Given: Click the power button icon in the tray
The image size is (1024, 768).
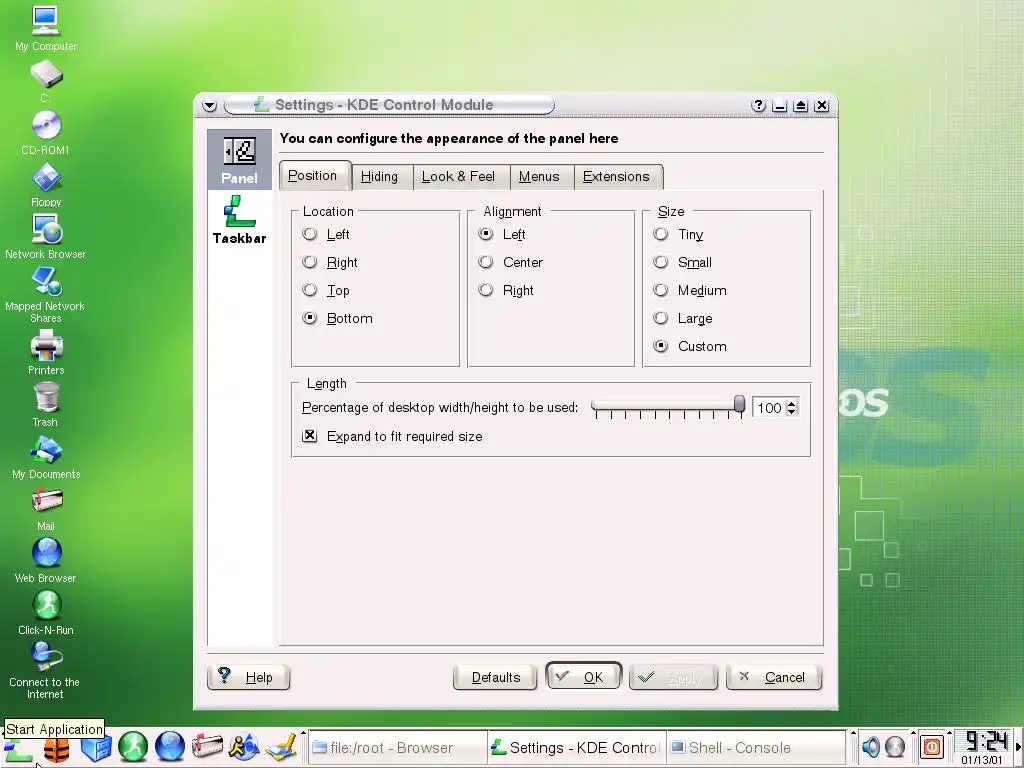Looking at the screenshot, I should (x=932, y=746).
